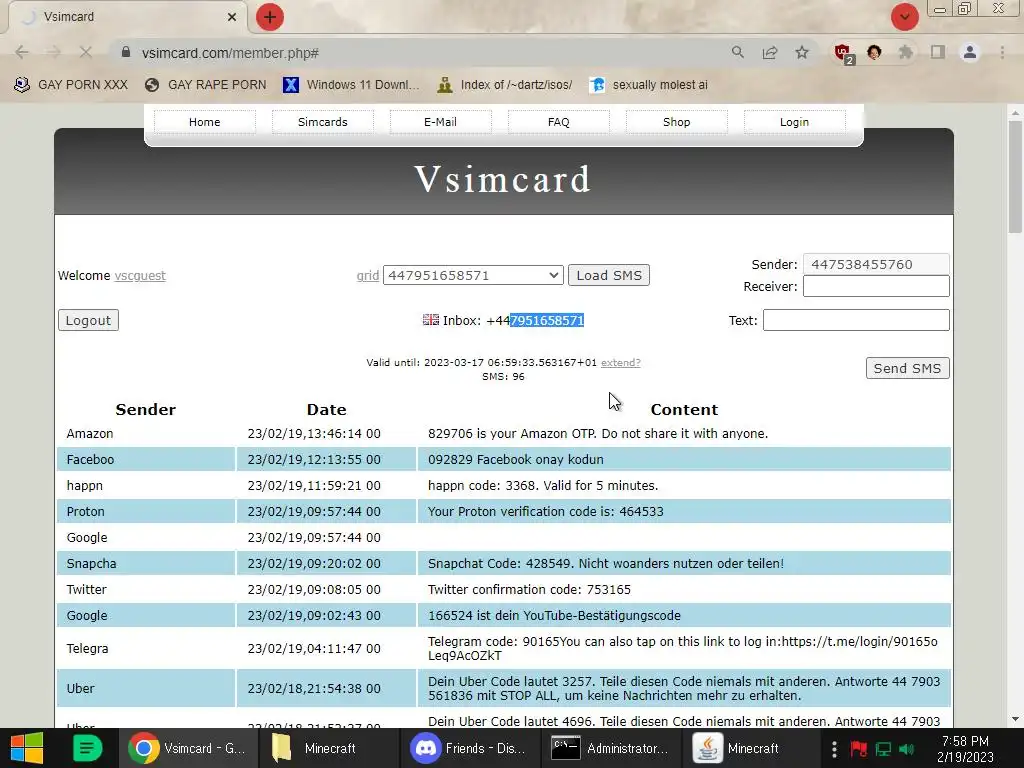Click the happn code 3368 message
Screen dimensions: 1024x768
[543, 485]
